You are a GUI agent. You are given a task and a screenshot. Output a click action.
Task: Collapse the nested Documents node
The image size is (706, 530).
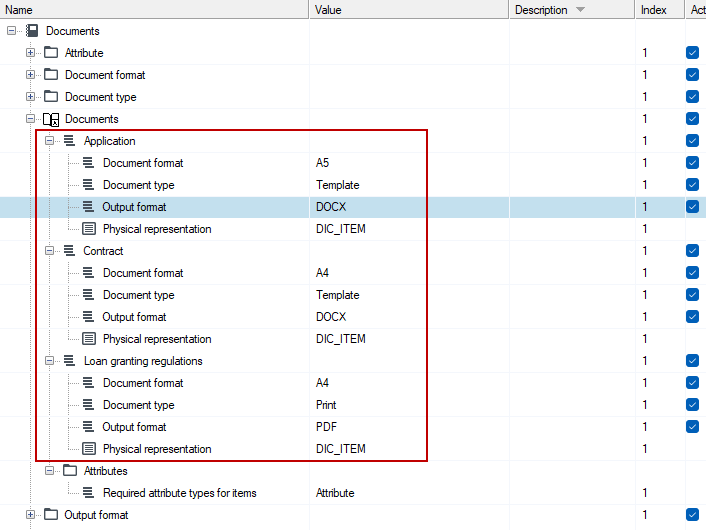point(30,119)
